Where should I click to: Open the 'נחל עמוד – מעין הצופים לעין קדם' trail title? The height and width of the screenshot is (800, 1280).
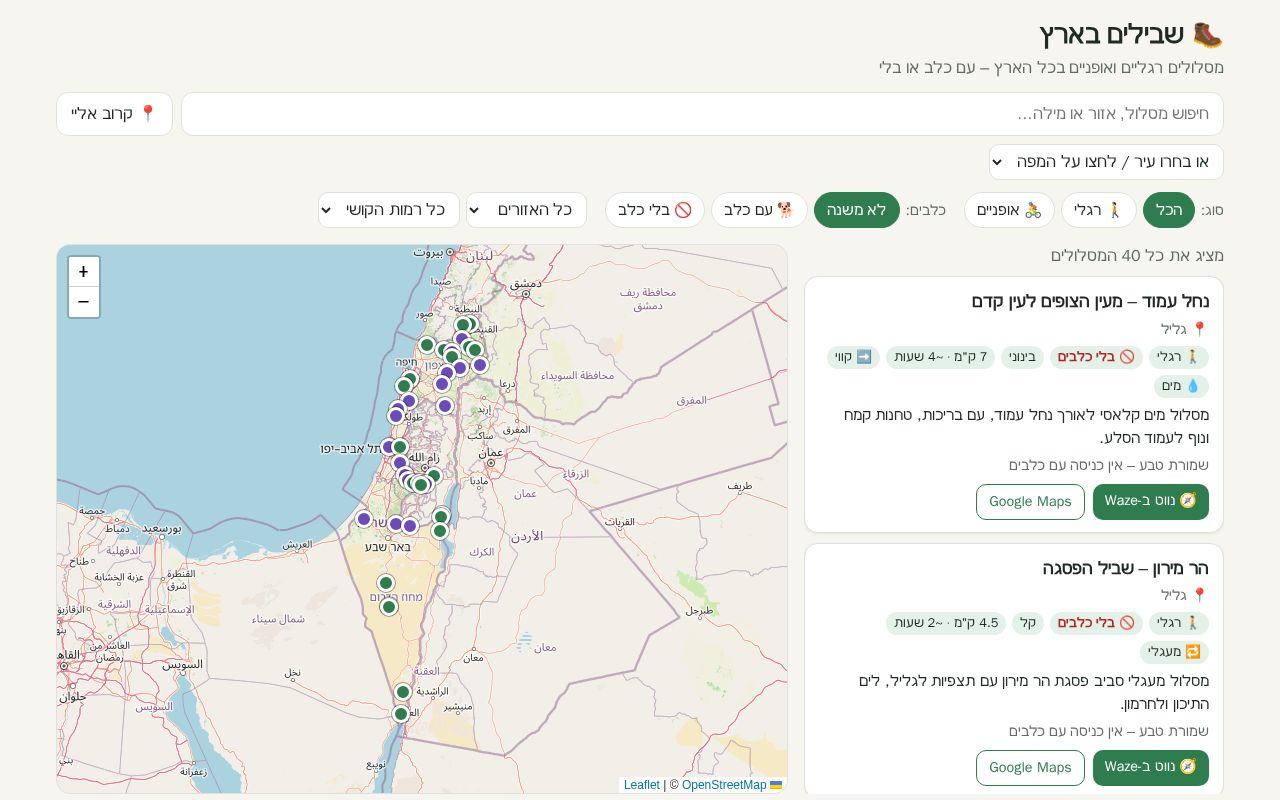pos(1090,302)
